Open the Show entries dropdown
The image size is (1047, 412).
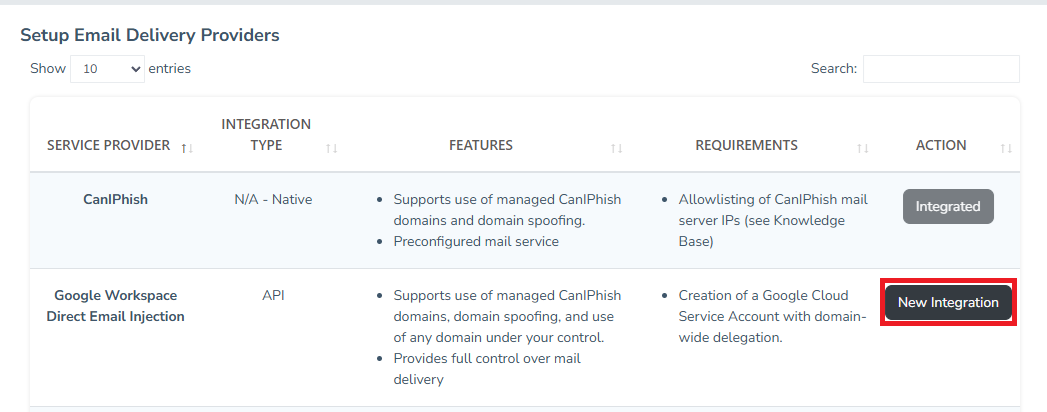coord(108,69)
